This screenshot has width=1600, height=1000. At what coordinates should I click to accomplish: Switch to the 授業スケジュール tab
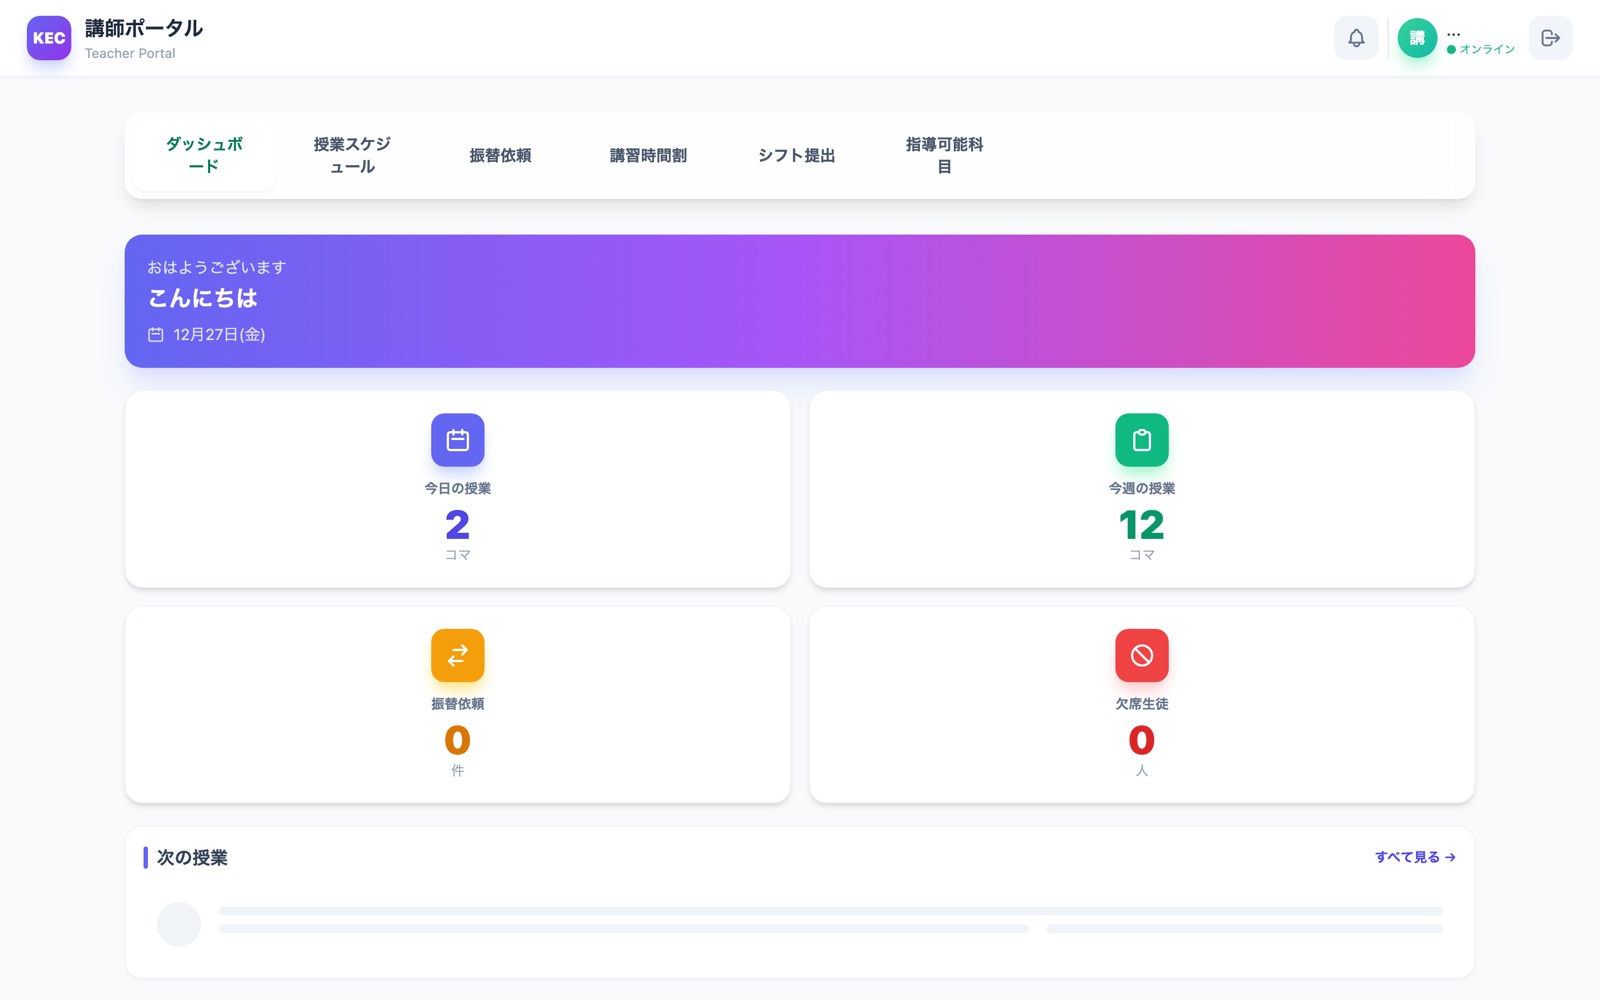pyautogui.click(x=351, y=155)
